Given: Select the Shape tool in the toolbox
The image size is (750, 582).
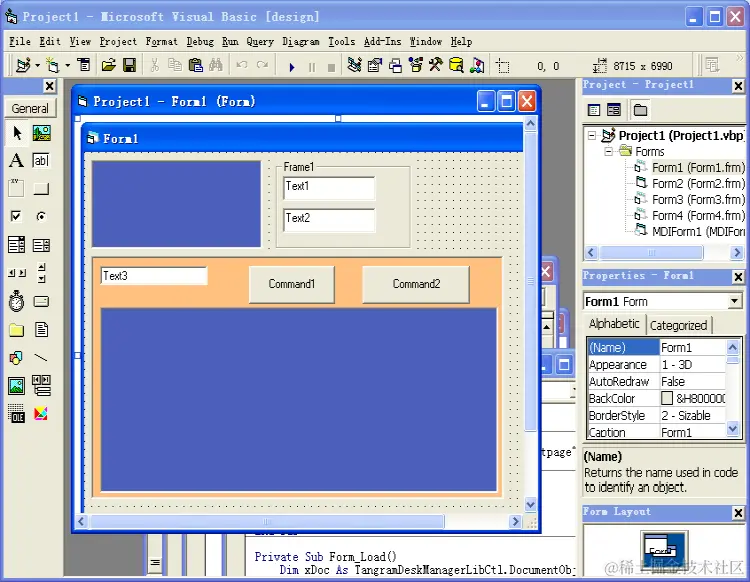Looking at the screenshot, I should [17, 358].
